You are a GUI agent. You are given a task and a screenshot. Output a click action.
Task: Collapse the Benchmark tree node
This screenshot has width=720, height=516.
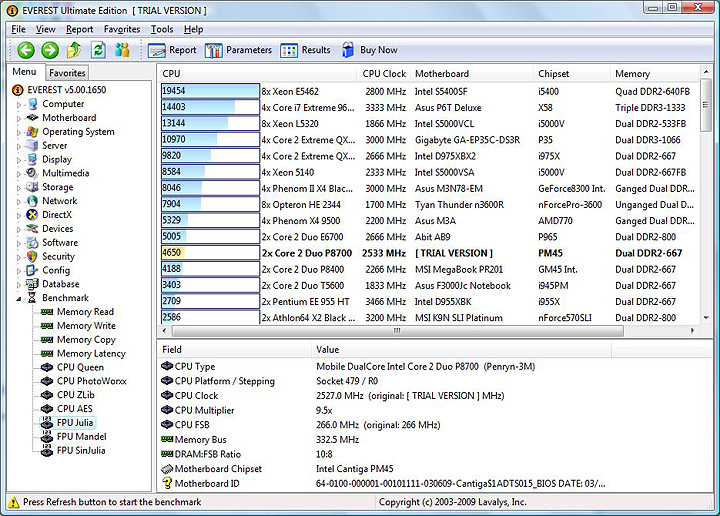(x=19, y=298)
